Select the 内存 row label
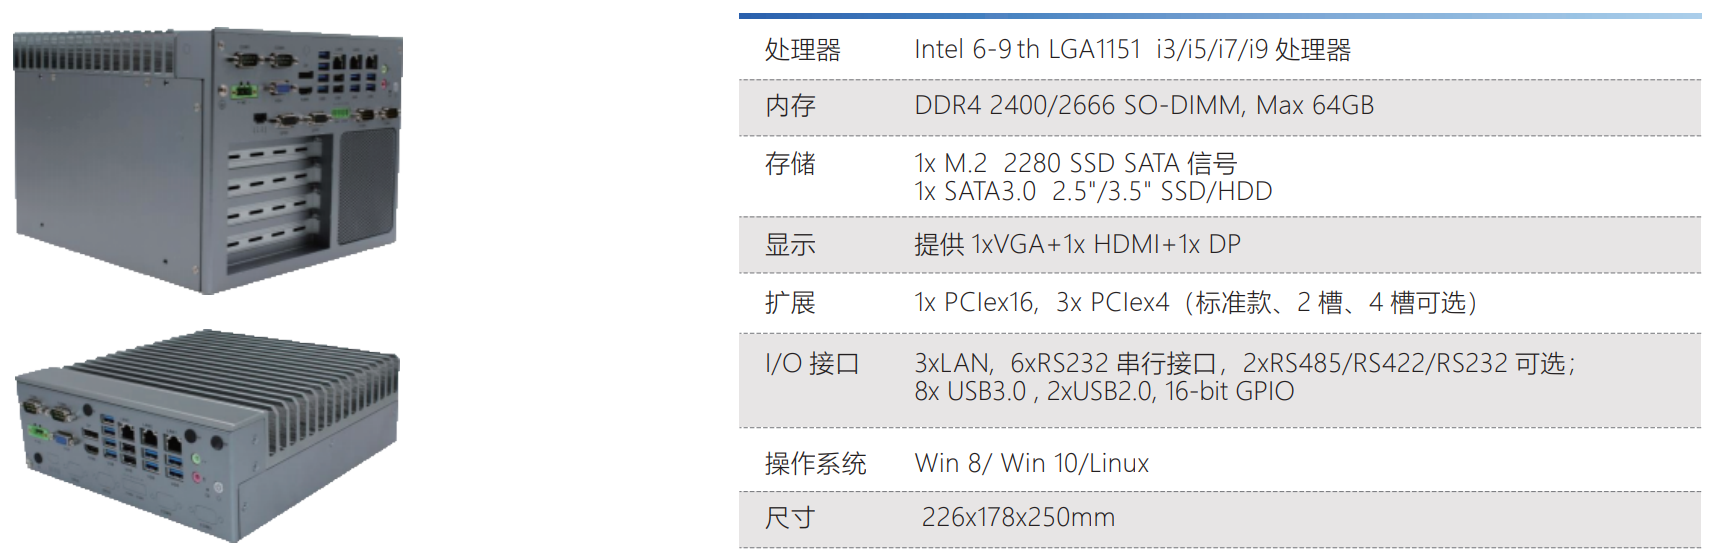The image size is (1709, 558). [x=790, y=106]
